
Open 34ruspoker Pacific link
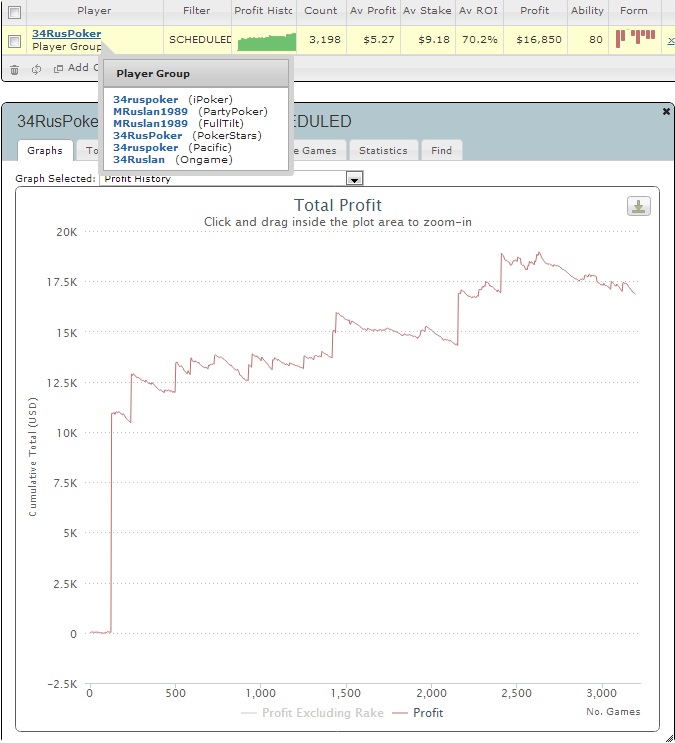[146, 147]
